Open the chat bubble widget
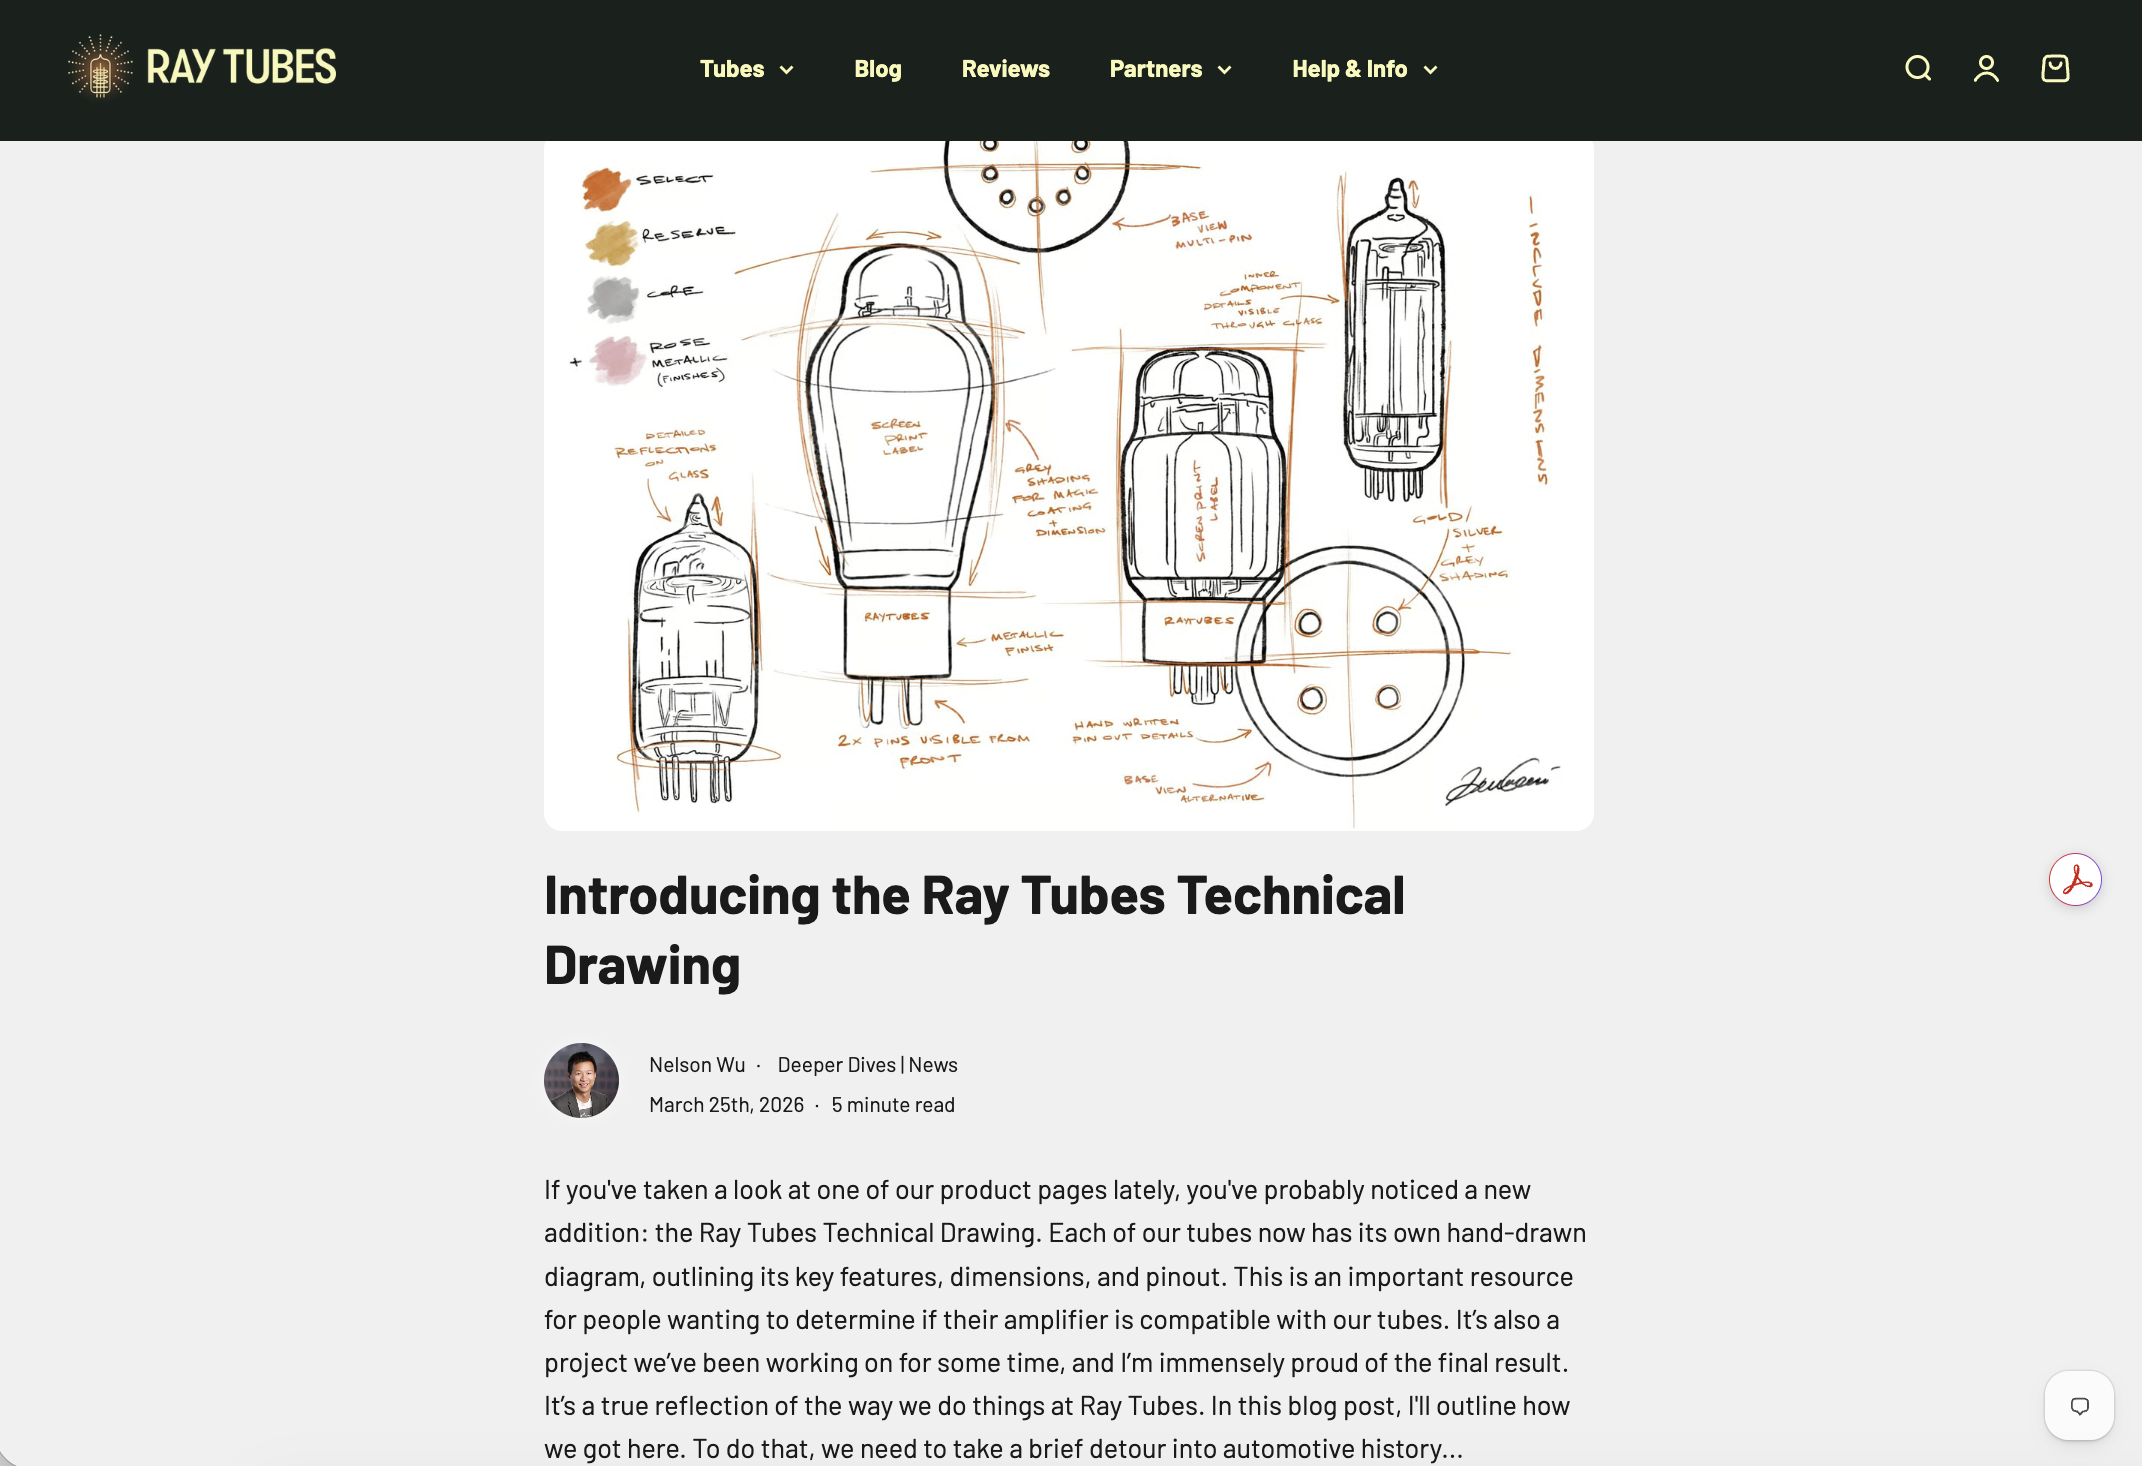 tap(2080, 1405)
